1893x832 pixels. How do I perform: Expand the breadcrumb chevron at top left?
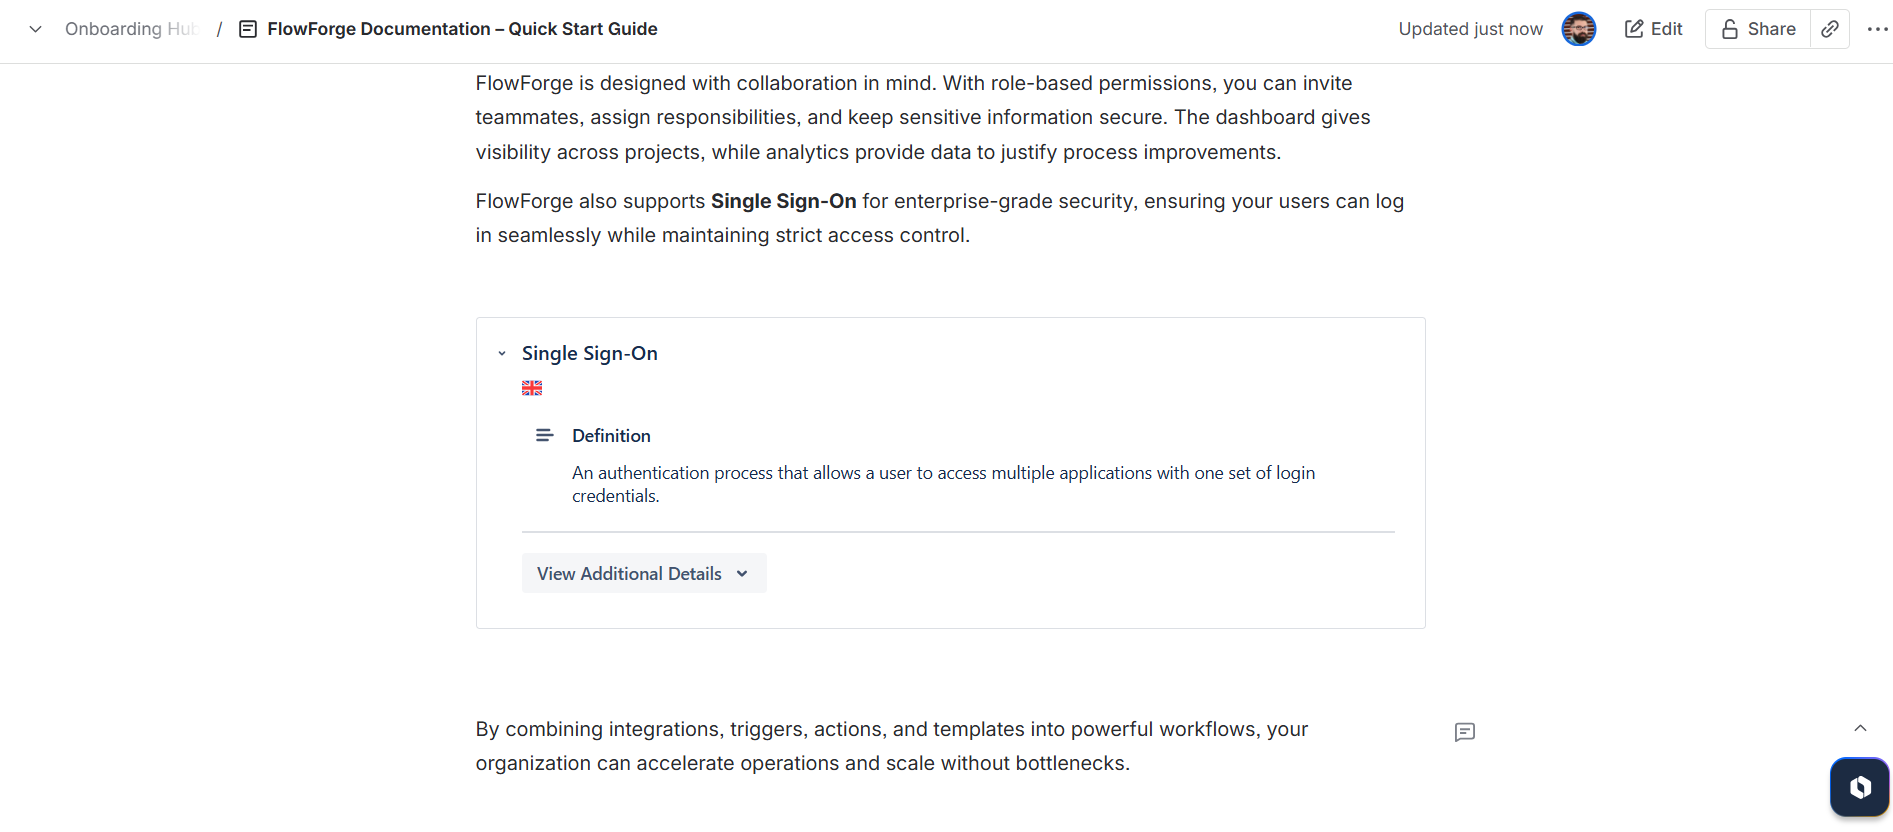(35, 29)
